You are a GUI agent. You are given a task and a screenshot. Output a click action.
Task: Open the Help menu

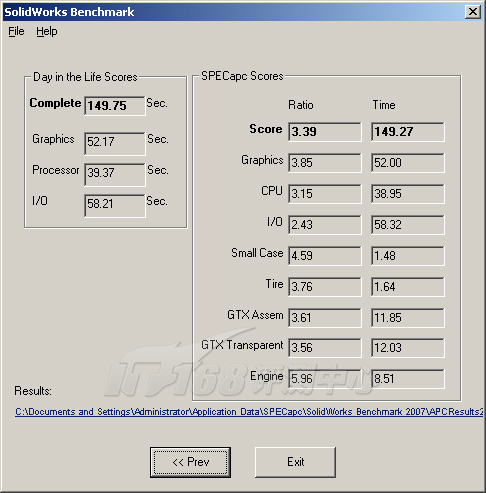(x=47, y=32)
